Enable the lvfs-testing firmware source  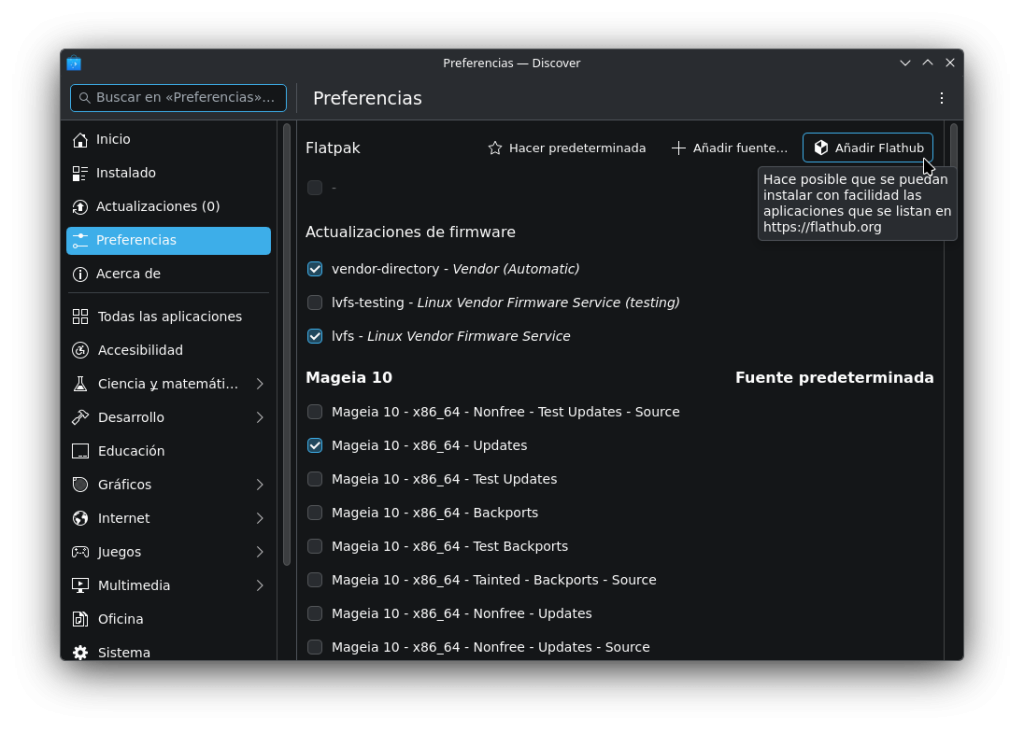tap(315, 302)
